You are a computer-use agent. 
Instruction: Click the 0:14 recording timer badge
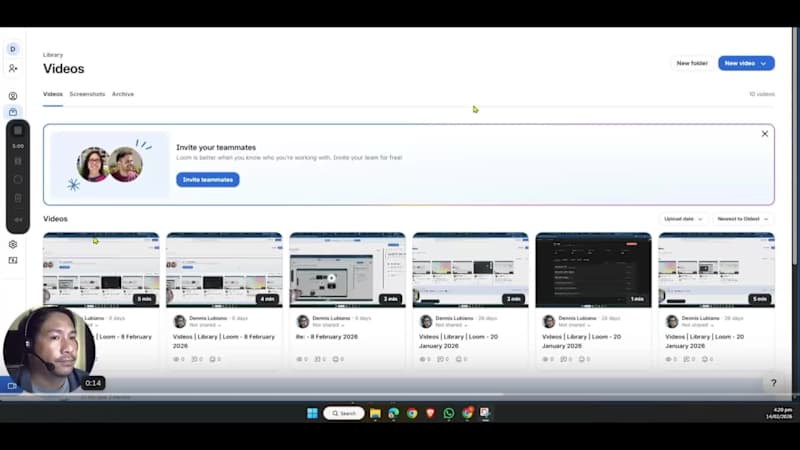(x=93, y=383)
